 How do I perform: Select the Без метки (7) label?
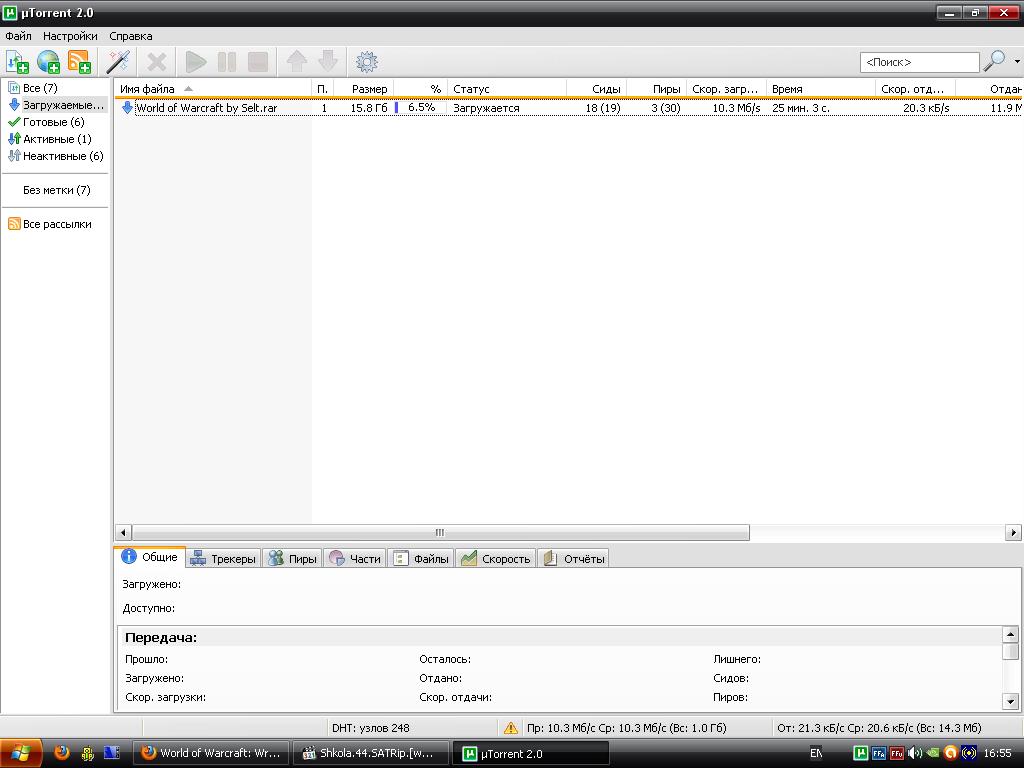click(x=56, y=190)
